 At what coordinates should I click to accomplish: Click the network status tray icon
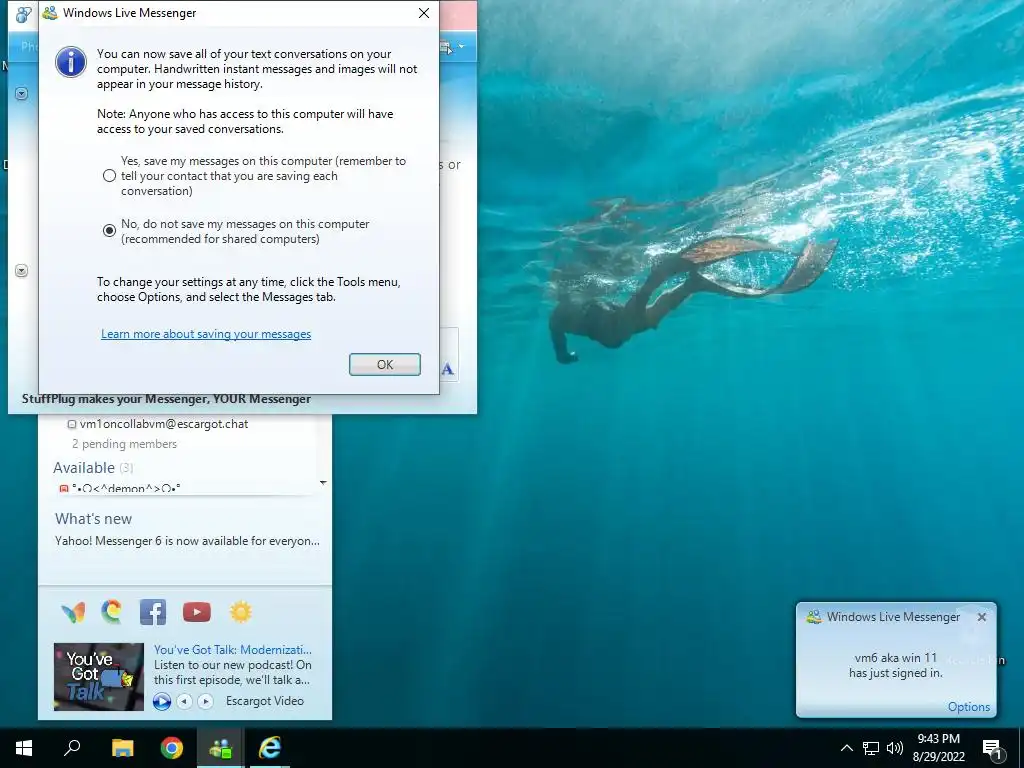click(871, 748)
